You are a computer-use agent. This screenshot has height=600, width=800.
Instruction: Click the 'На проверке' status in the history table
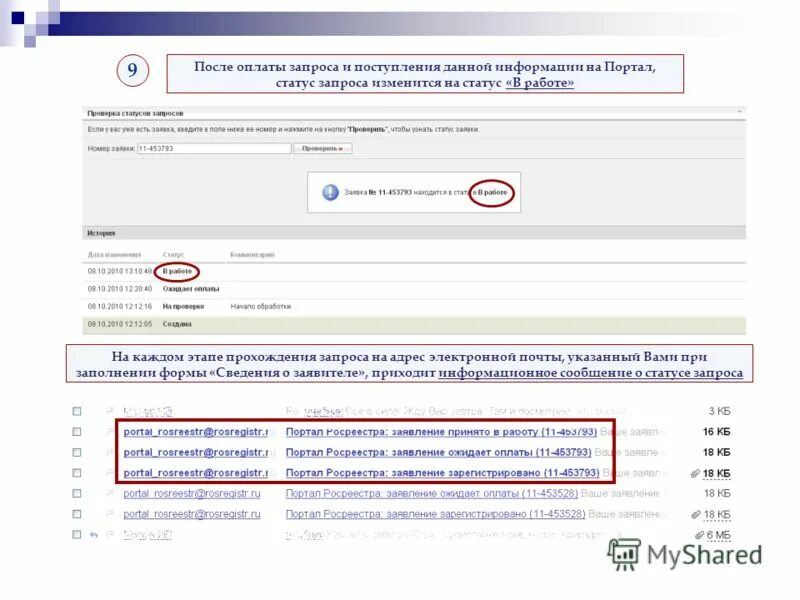pos(183,307)
